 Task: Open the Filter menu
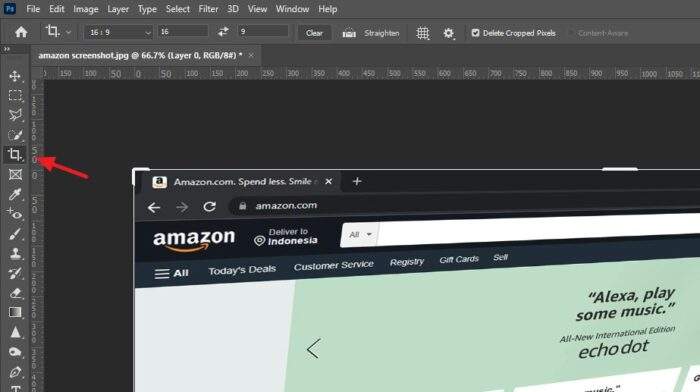208,9
